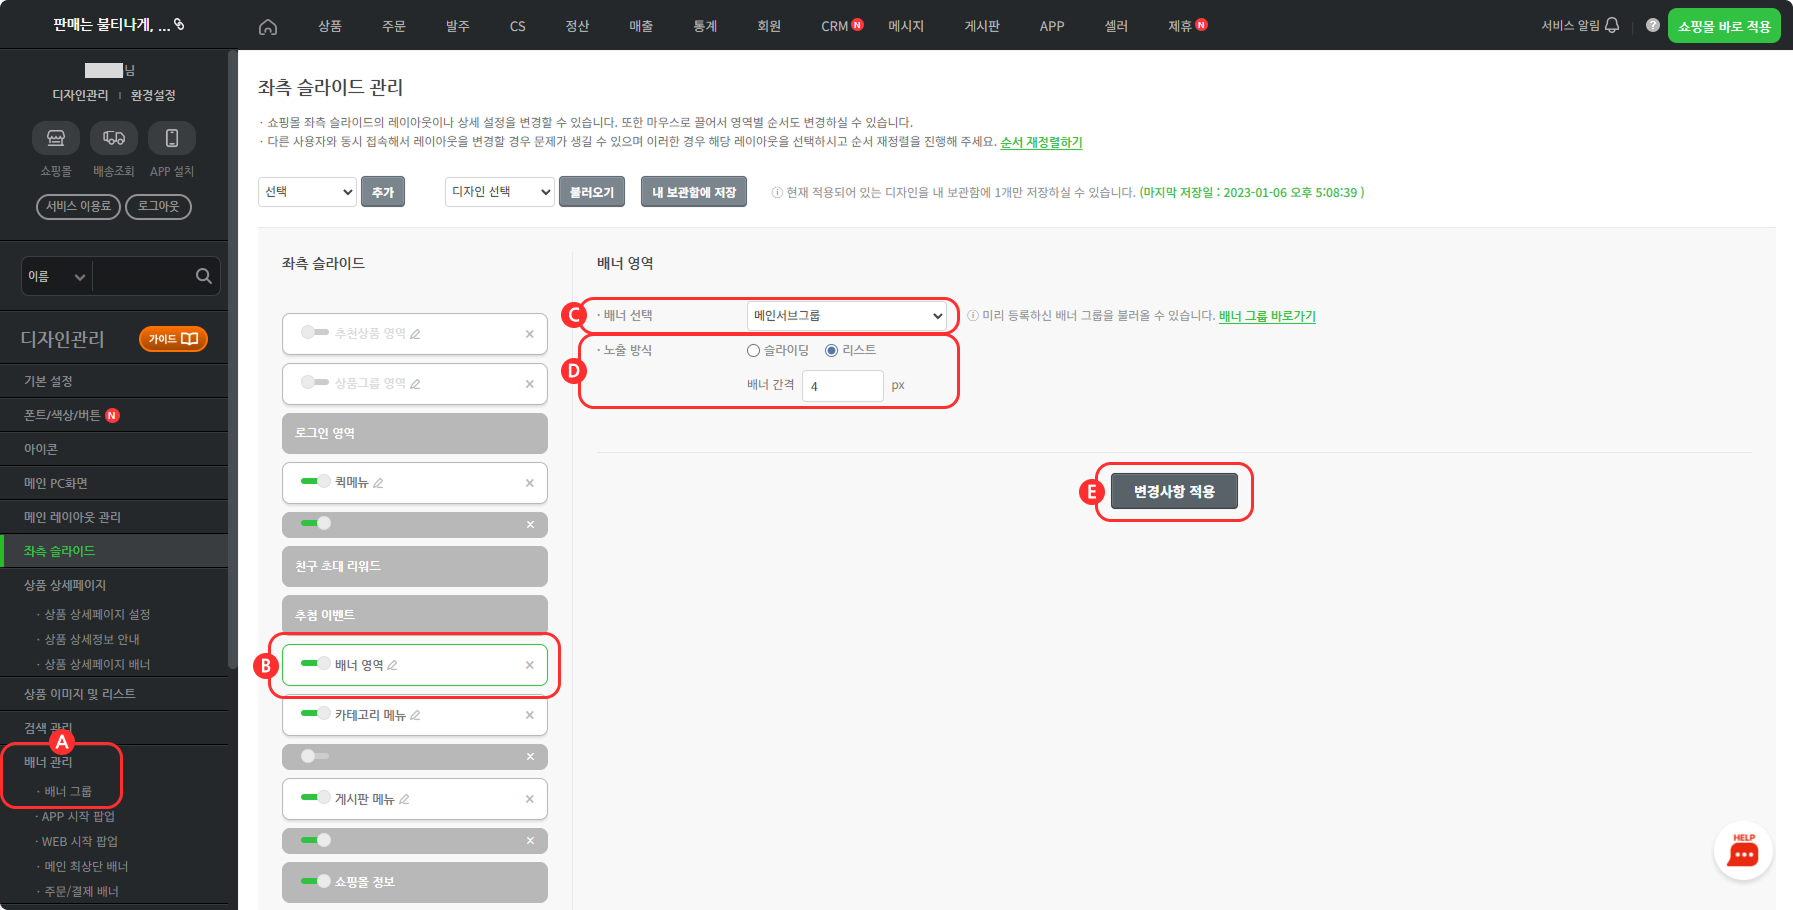Screen dimensions: 1793x910
Task: Toggle the 카테고리 메뉴 switch
Action: click(315, 713)
